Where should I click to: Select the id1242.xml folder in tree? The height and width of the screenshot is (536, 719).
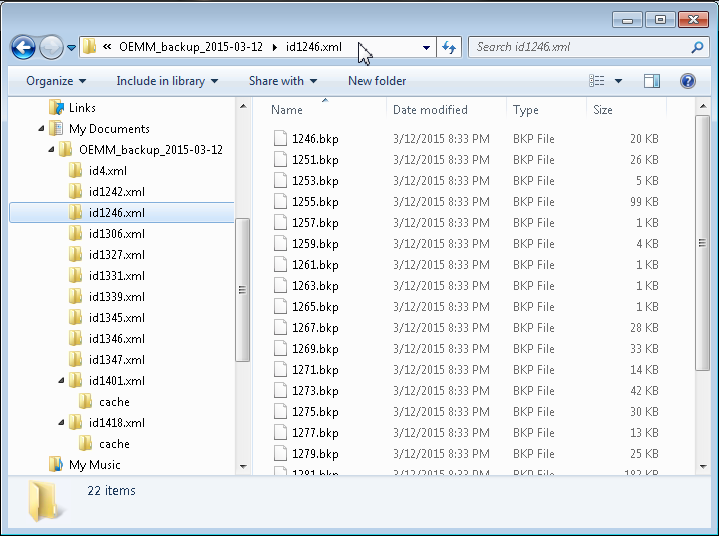116,192
